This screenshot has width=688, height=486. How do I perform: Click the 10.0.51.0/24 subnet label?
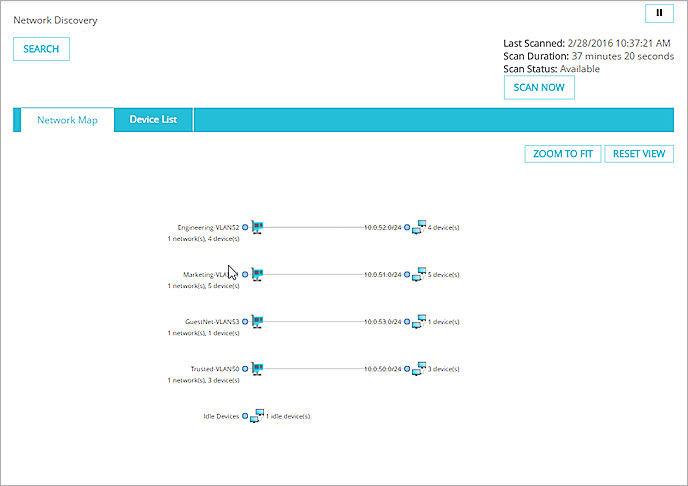tap(383, 275)
